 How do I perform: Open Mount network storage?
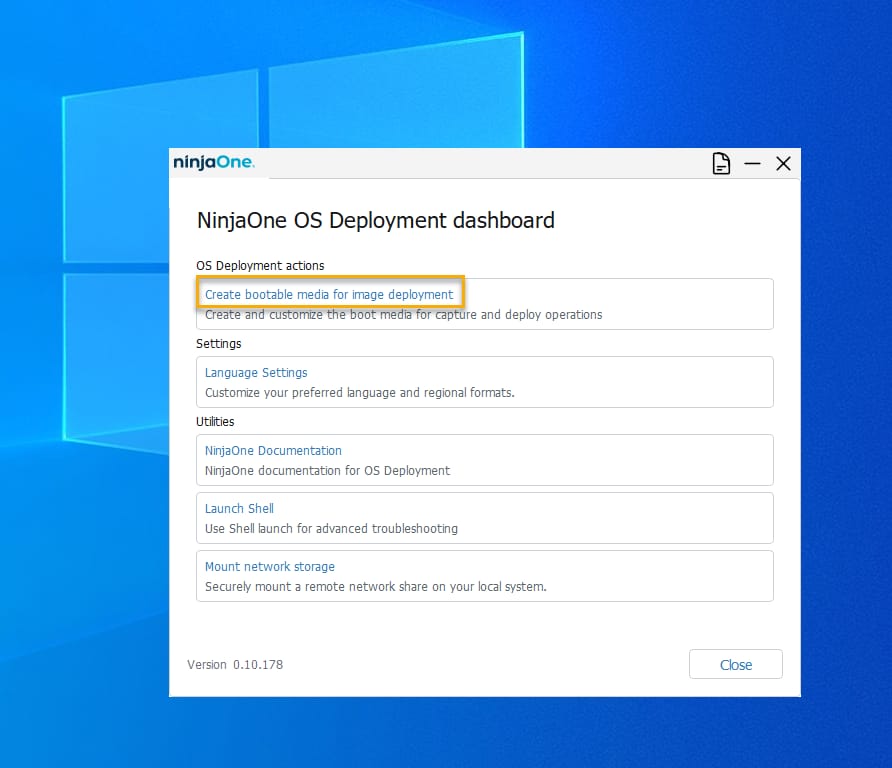(x=270, y=566)
